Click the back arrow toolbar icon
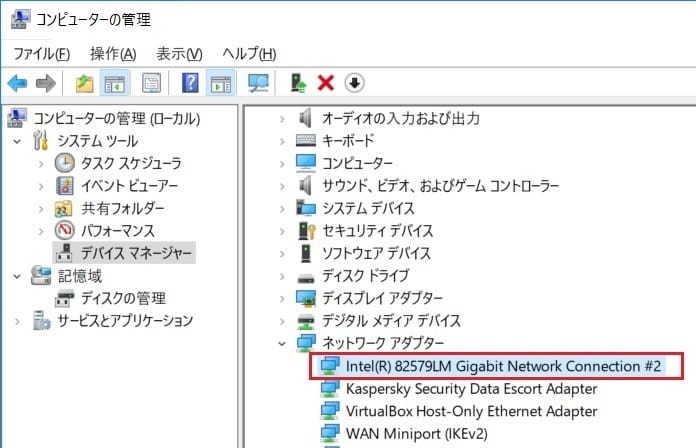Viewport: 696px width, 448px height. click(x=17, y=83)
